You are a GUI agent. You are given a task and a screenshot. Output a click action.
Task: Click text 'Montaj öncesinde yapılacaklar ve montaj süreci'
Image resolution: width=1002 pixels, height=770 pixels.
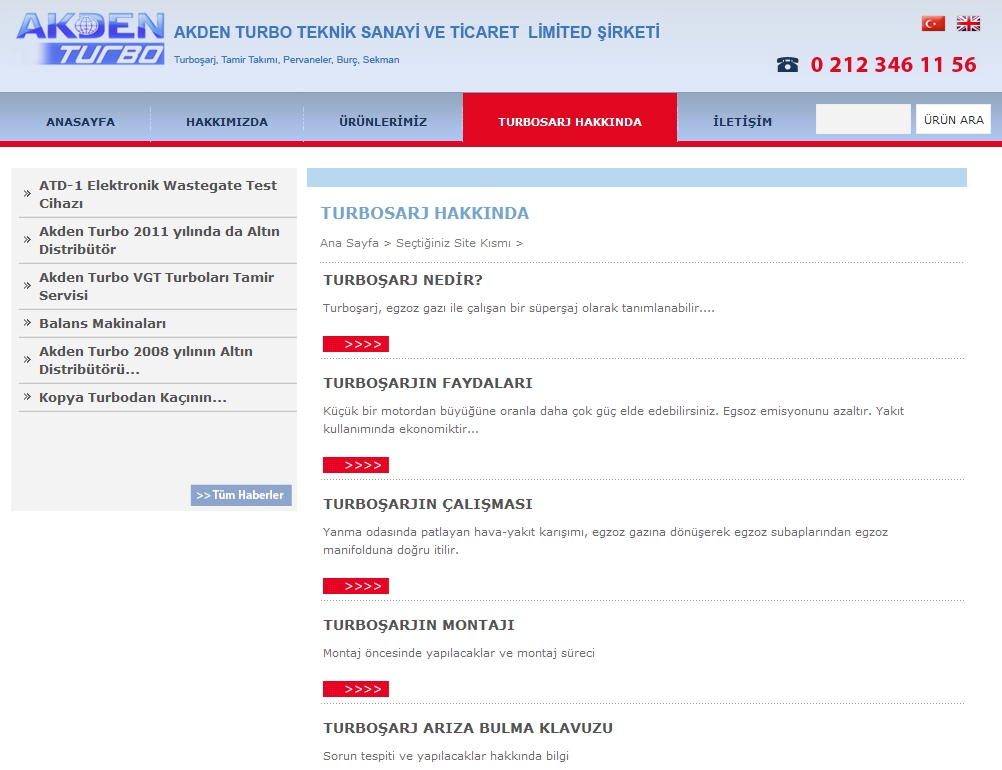459,653
